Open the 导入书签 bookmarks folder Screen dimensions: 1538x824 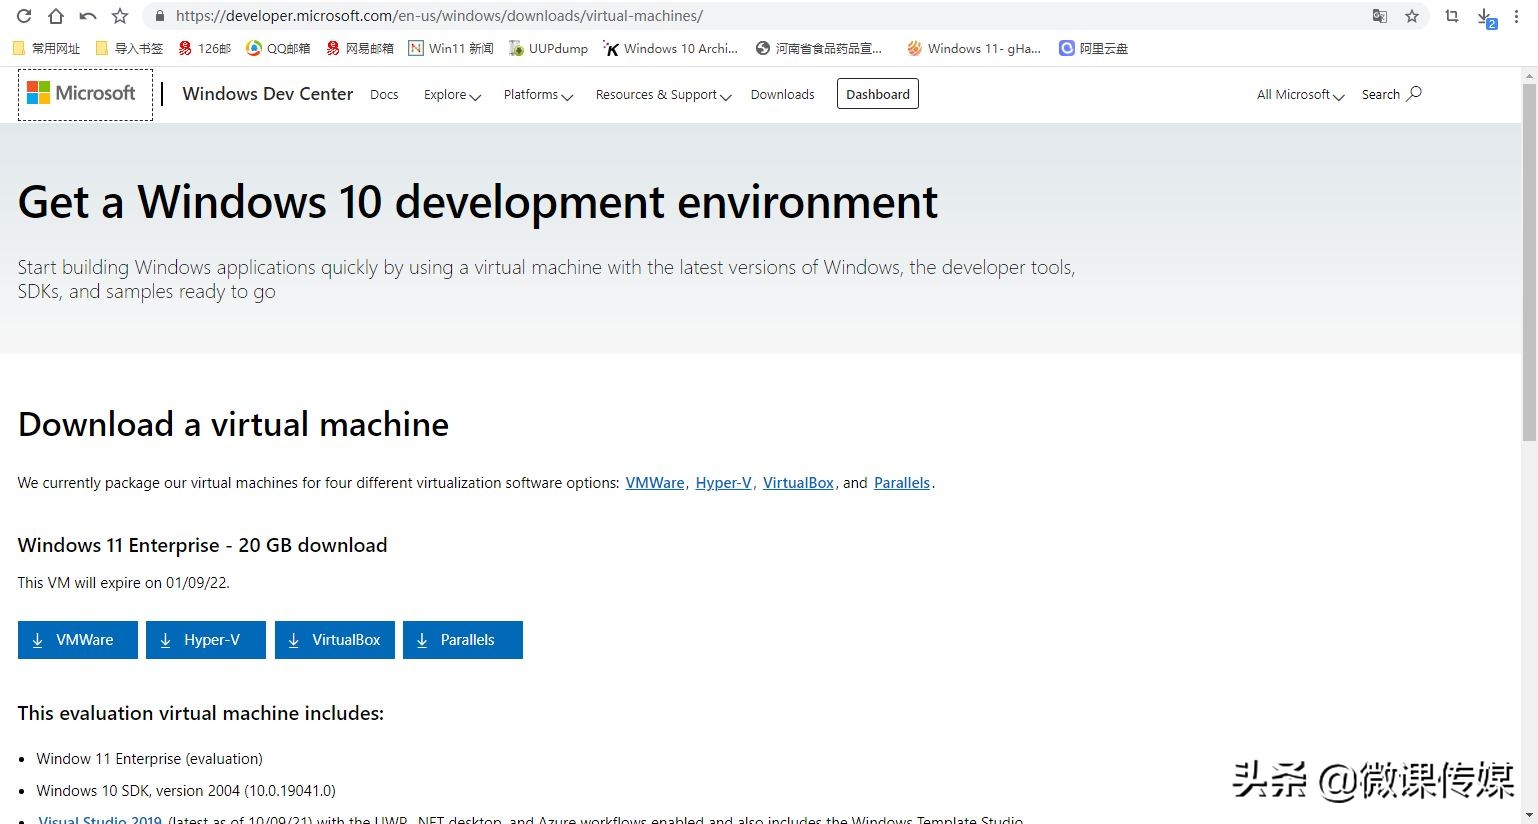coord(129,48)
